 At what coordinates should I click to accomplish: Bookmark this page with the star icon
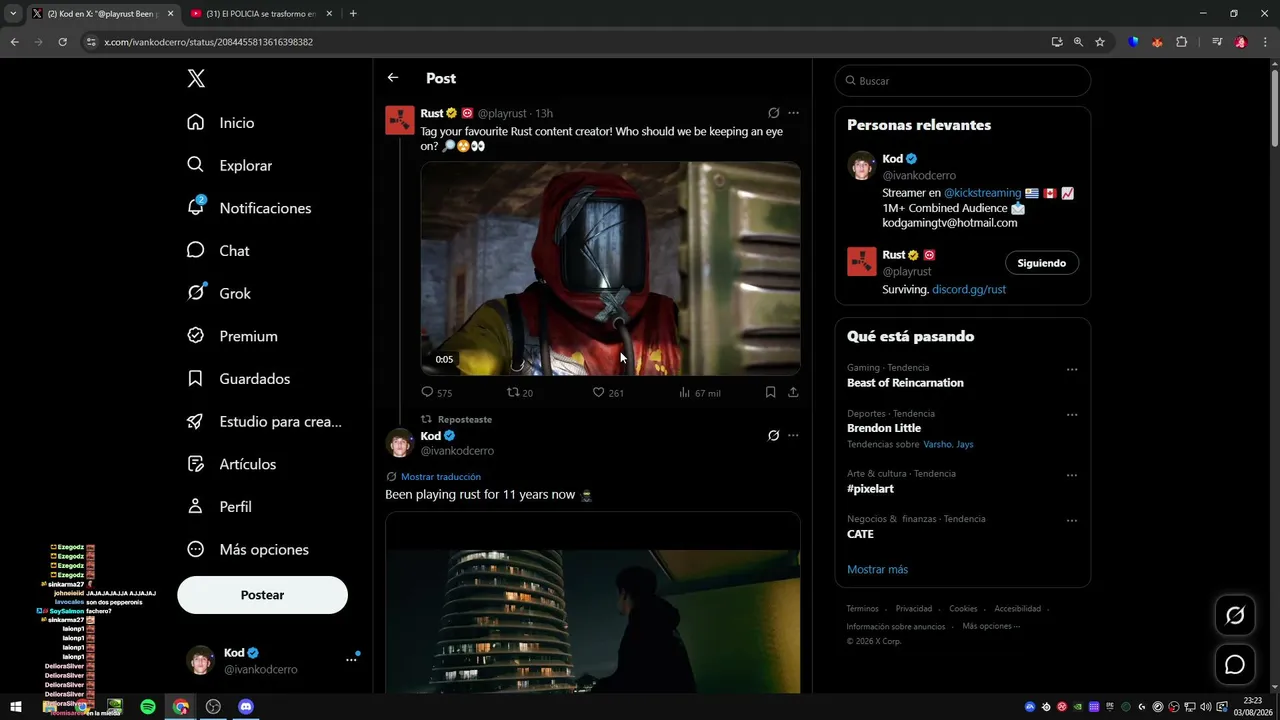(1100, 42)
